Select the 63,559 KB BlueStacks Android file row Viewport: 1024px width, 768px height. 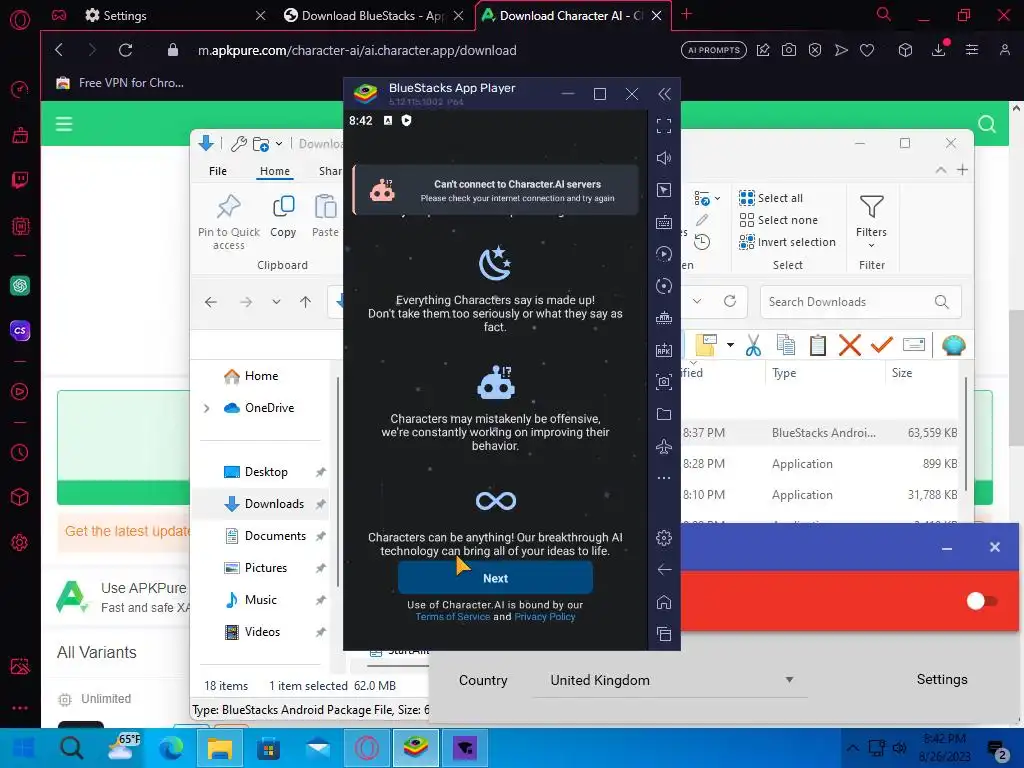[820, 432]
